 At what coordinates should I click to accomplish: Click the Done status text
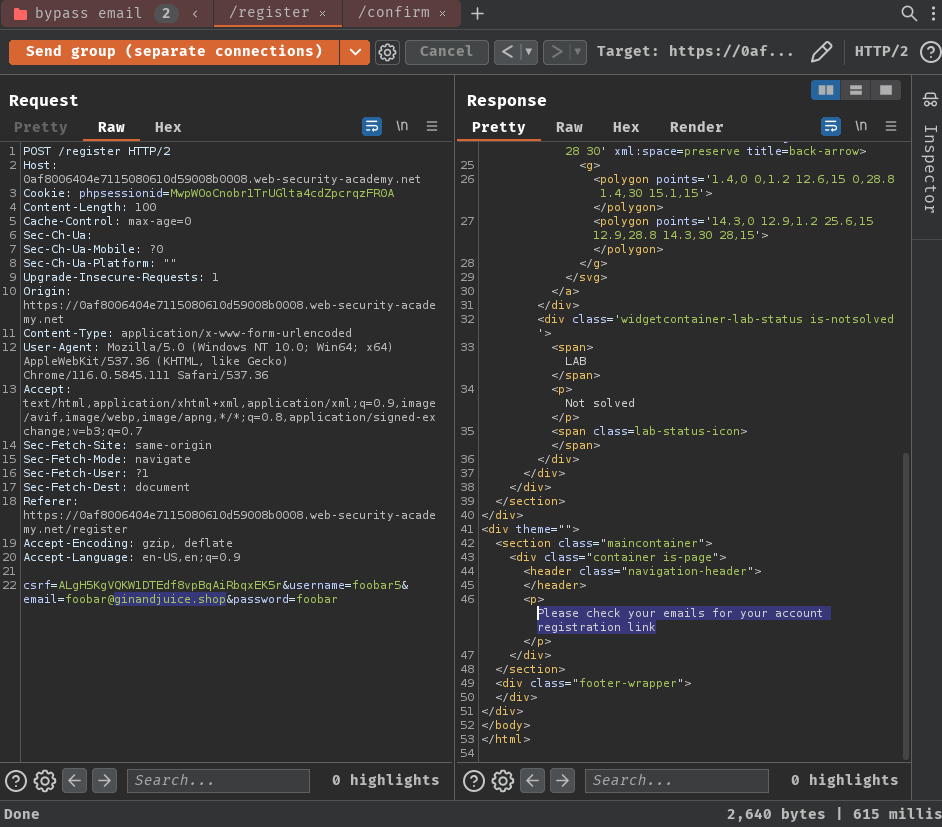click(22, 814)
